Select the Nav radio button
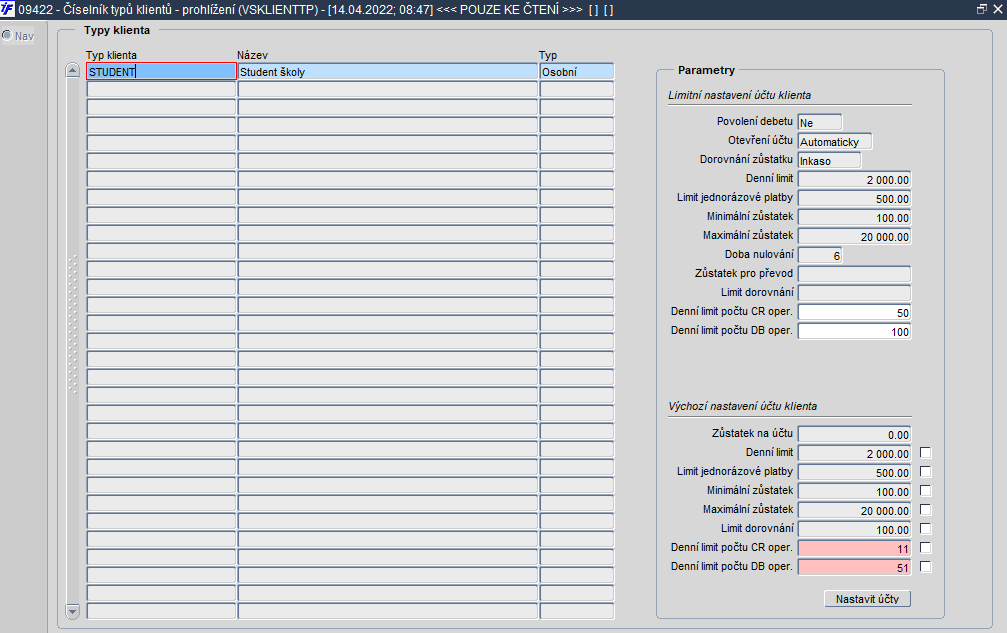Screen dimensions: 1007x633 point(7,35)
